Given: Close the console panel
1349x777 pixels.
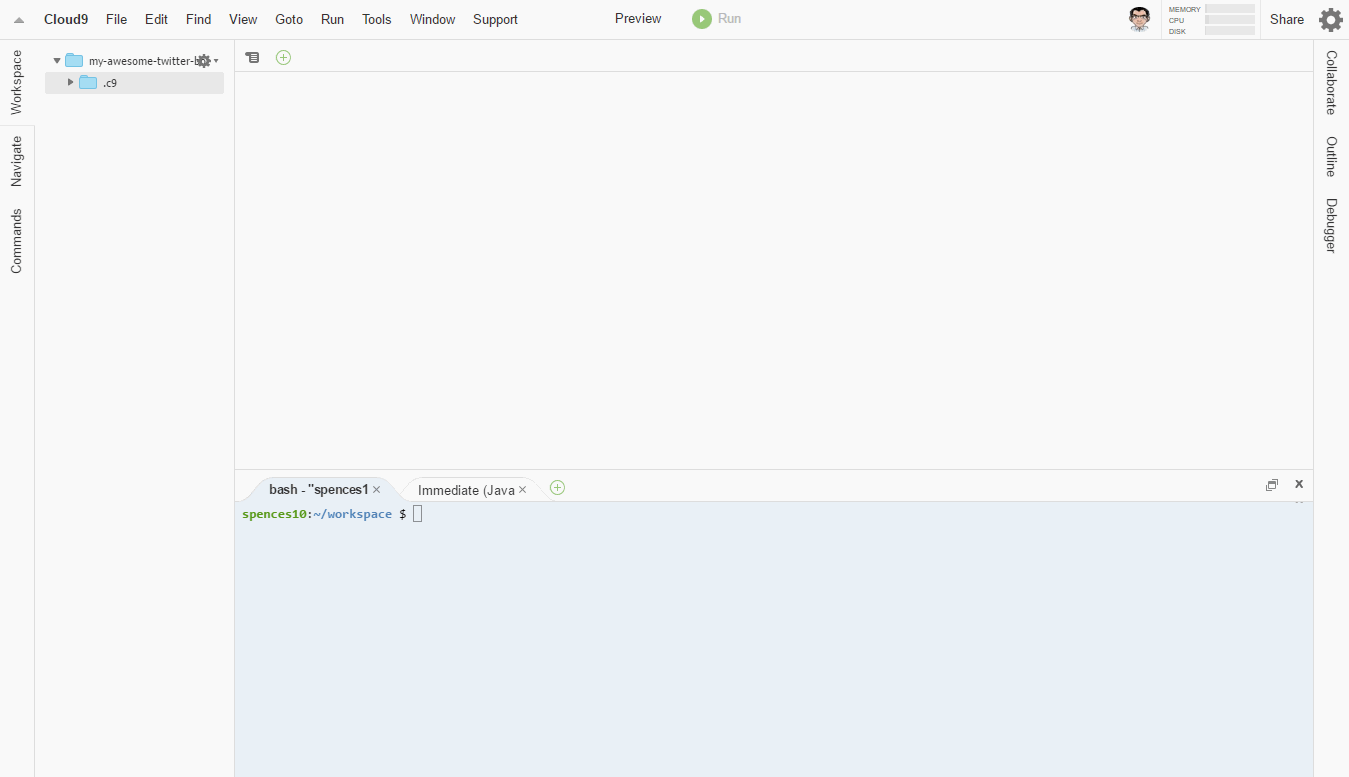Looking at the screenshot, I should coord(1299,484).
